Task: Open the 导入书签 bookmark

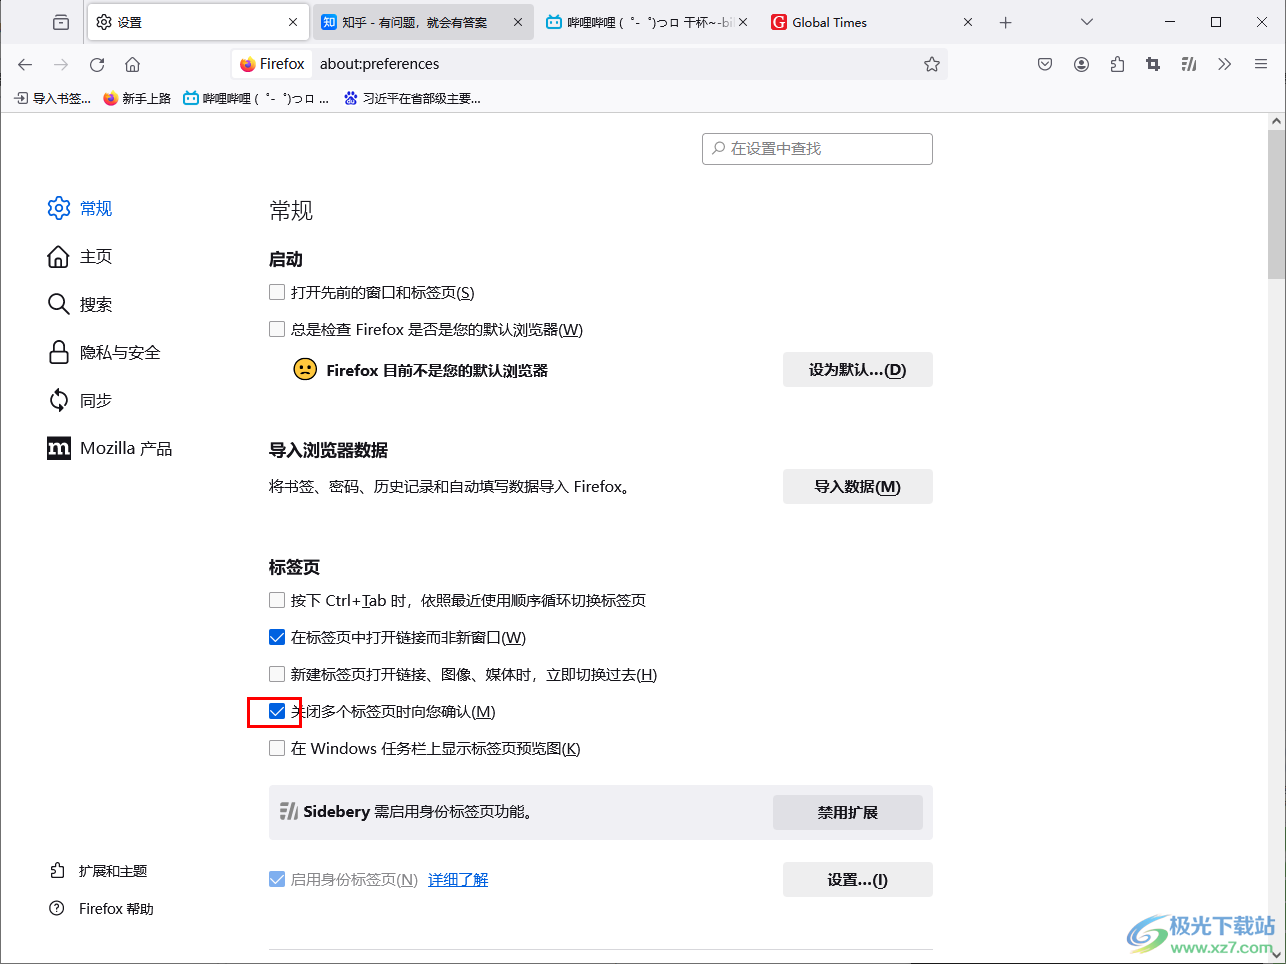Action: point(52,98)
